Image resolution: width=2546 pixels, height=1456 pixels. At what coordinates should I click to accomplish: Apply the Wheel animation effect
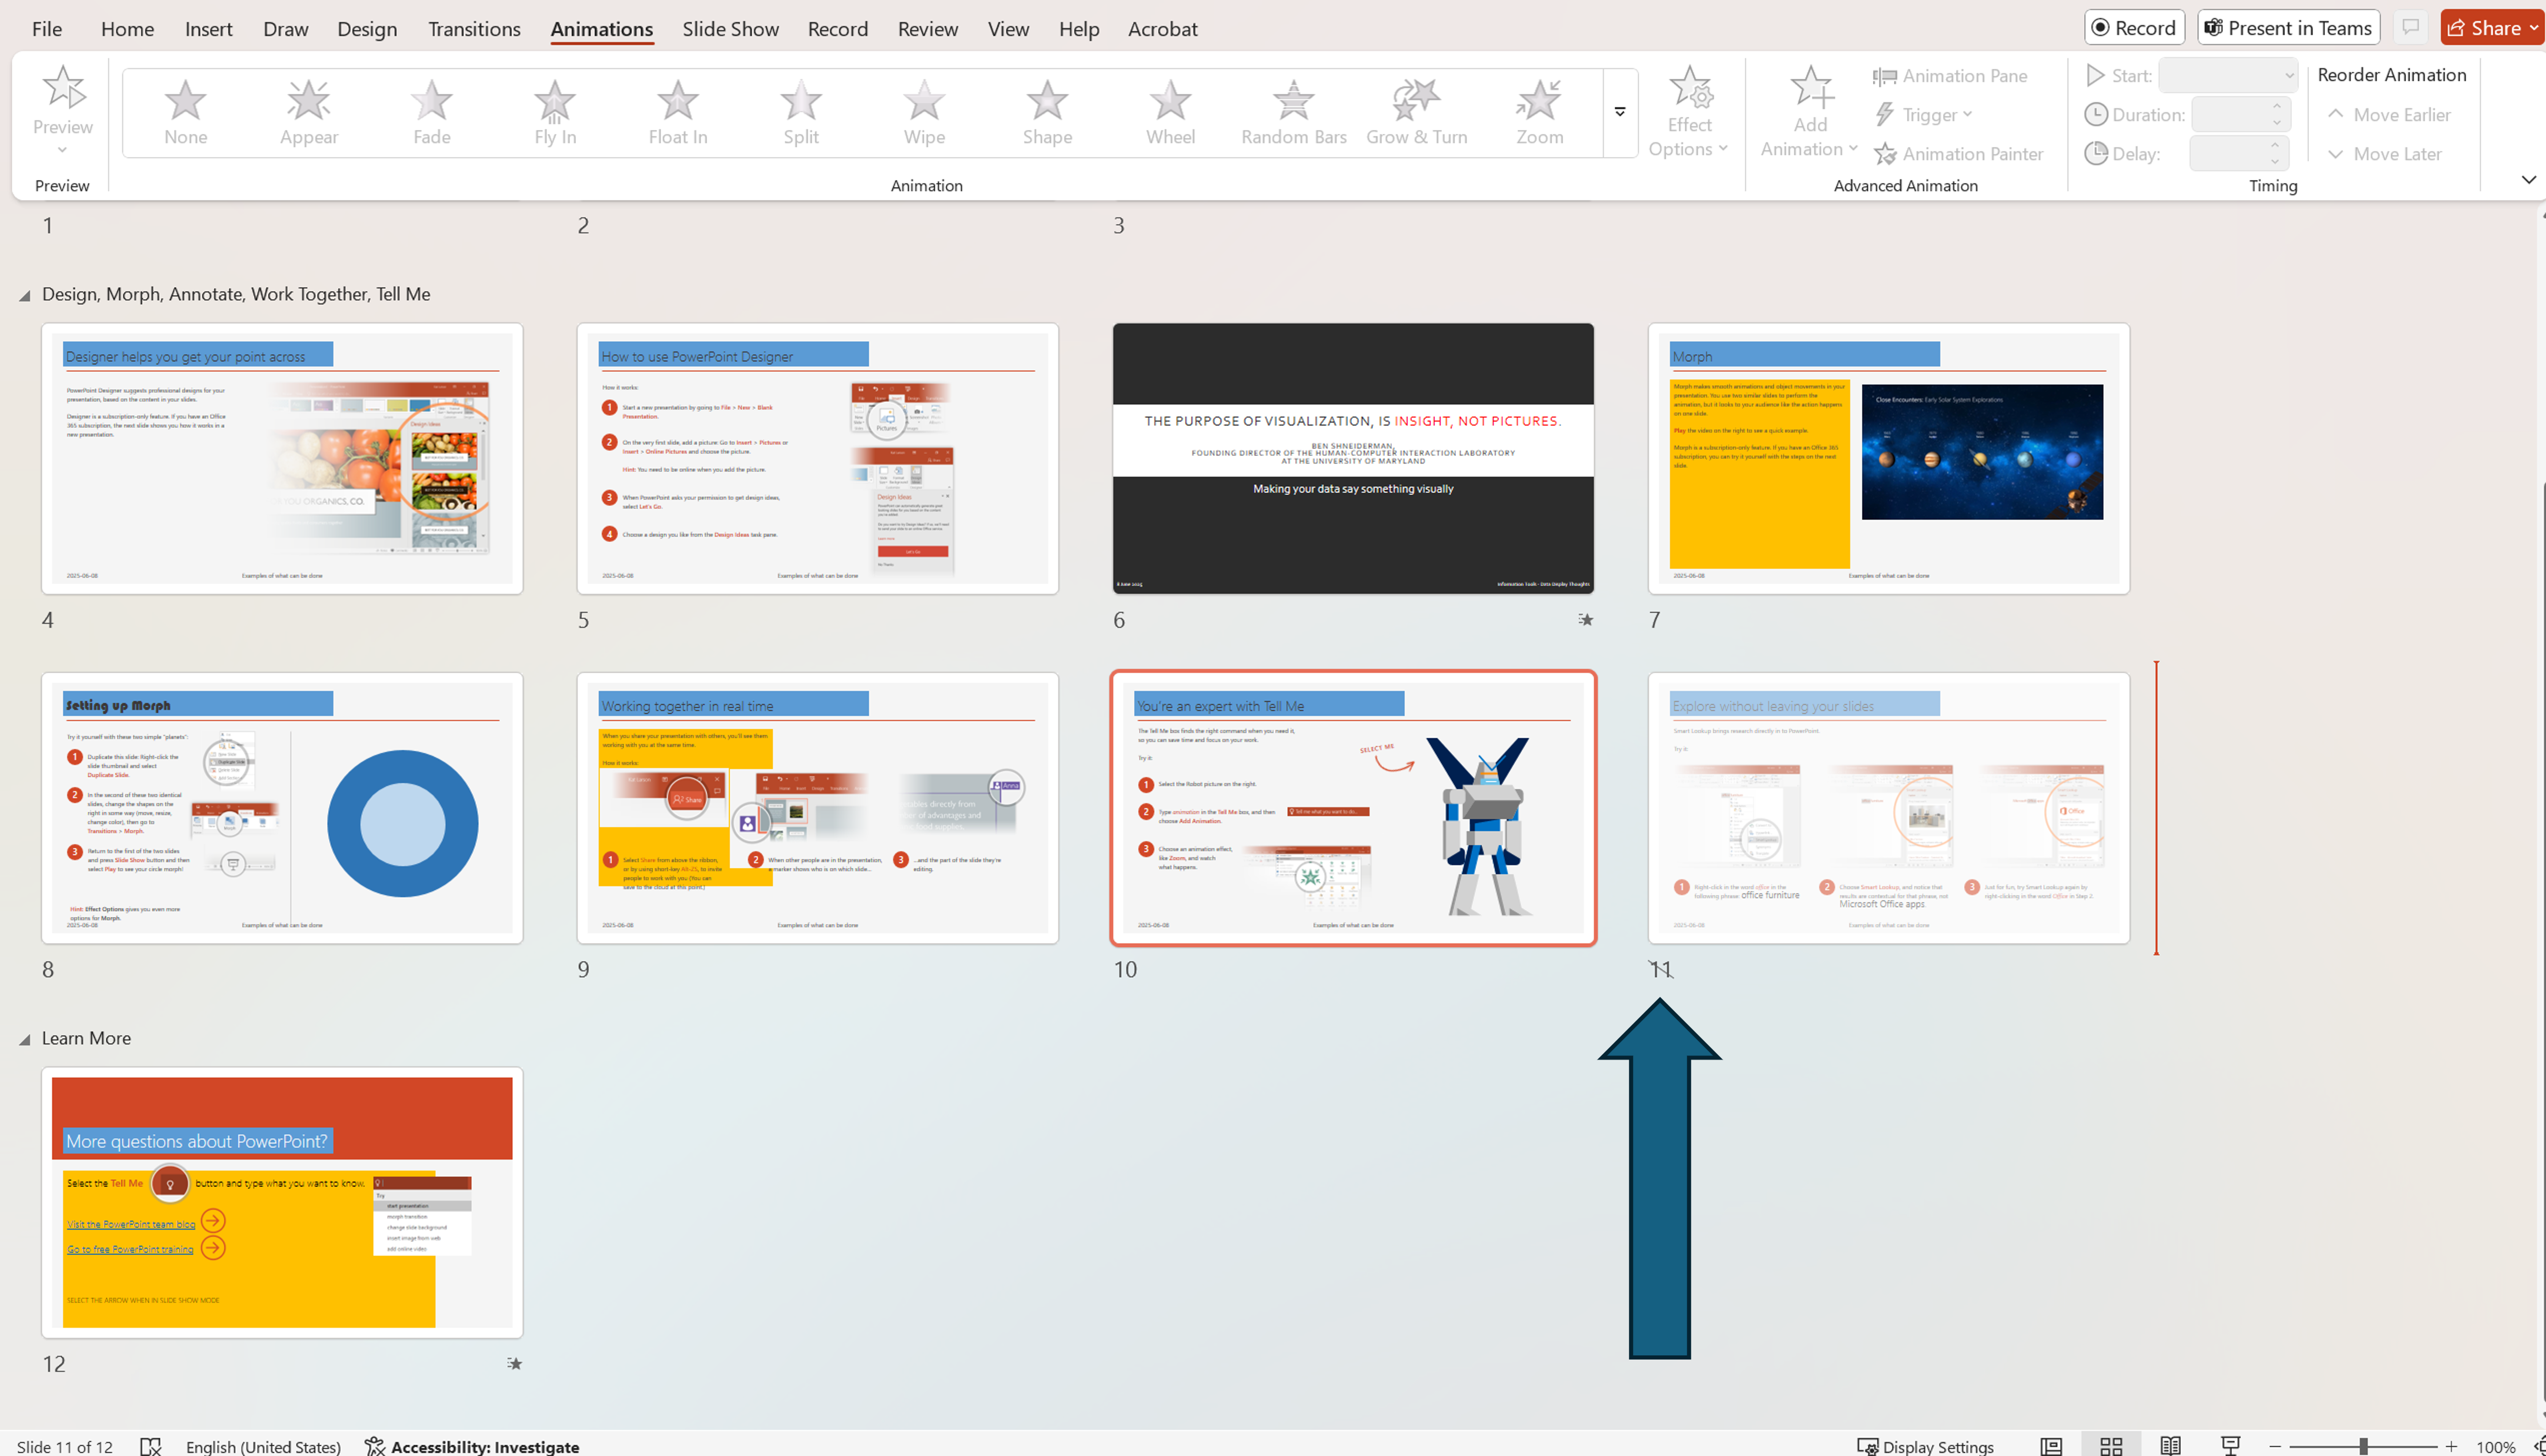tap(1169, 112)
